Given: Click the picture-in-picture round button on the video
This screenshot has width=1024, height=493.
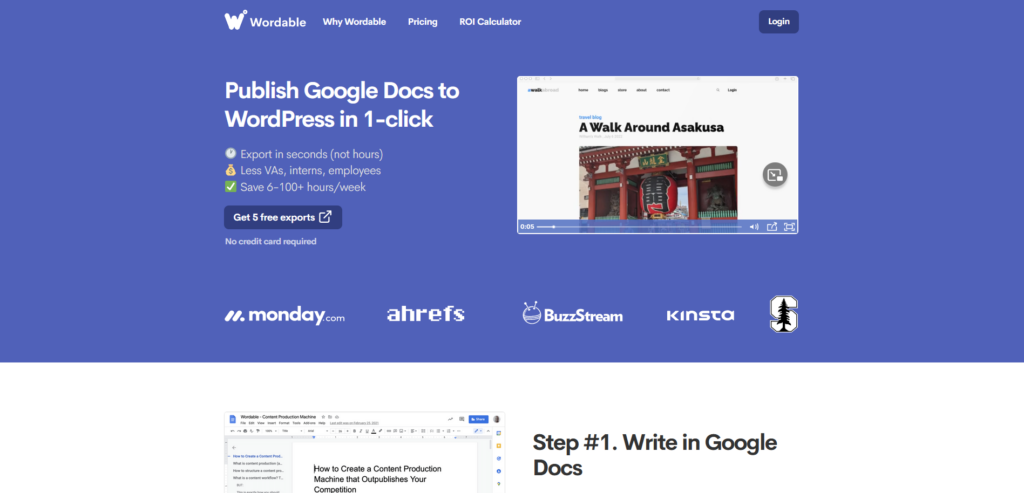Looking at the screenshot, I should click(775, 174).
